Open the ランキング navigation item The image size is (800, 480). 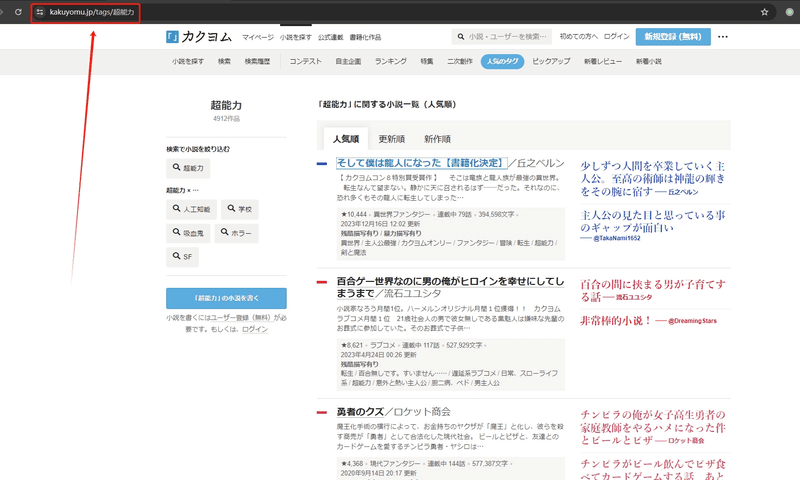coord(390,61)
